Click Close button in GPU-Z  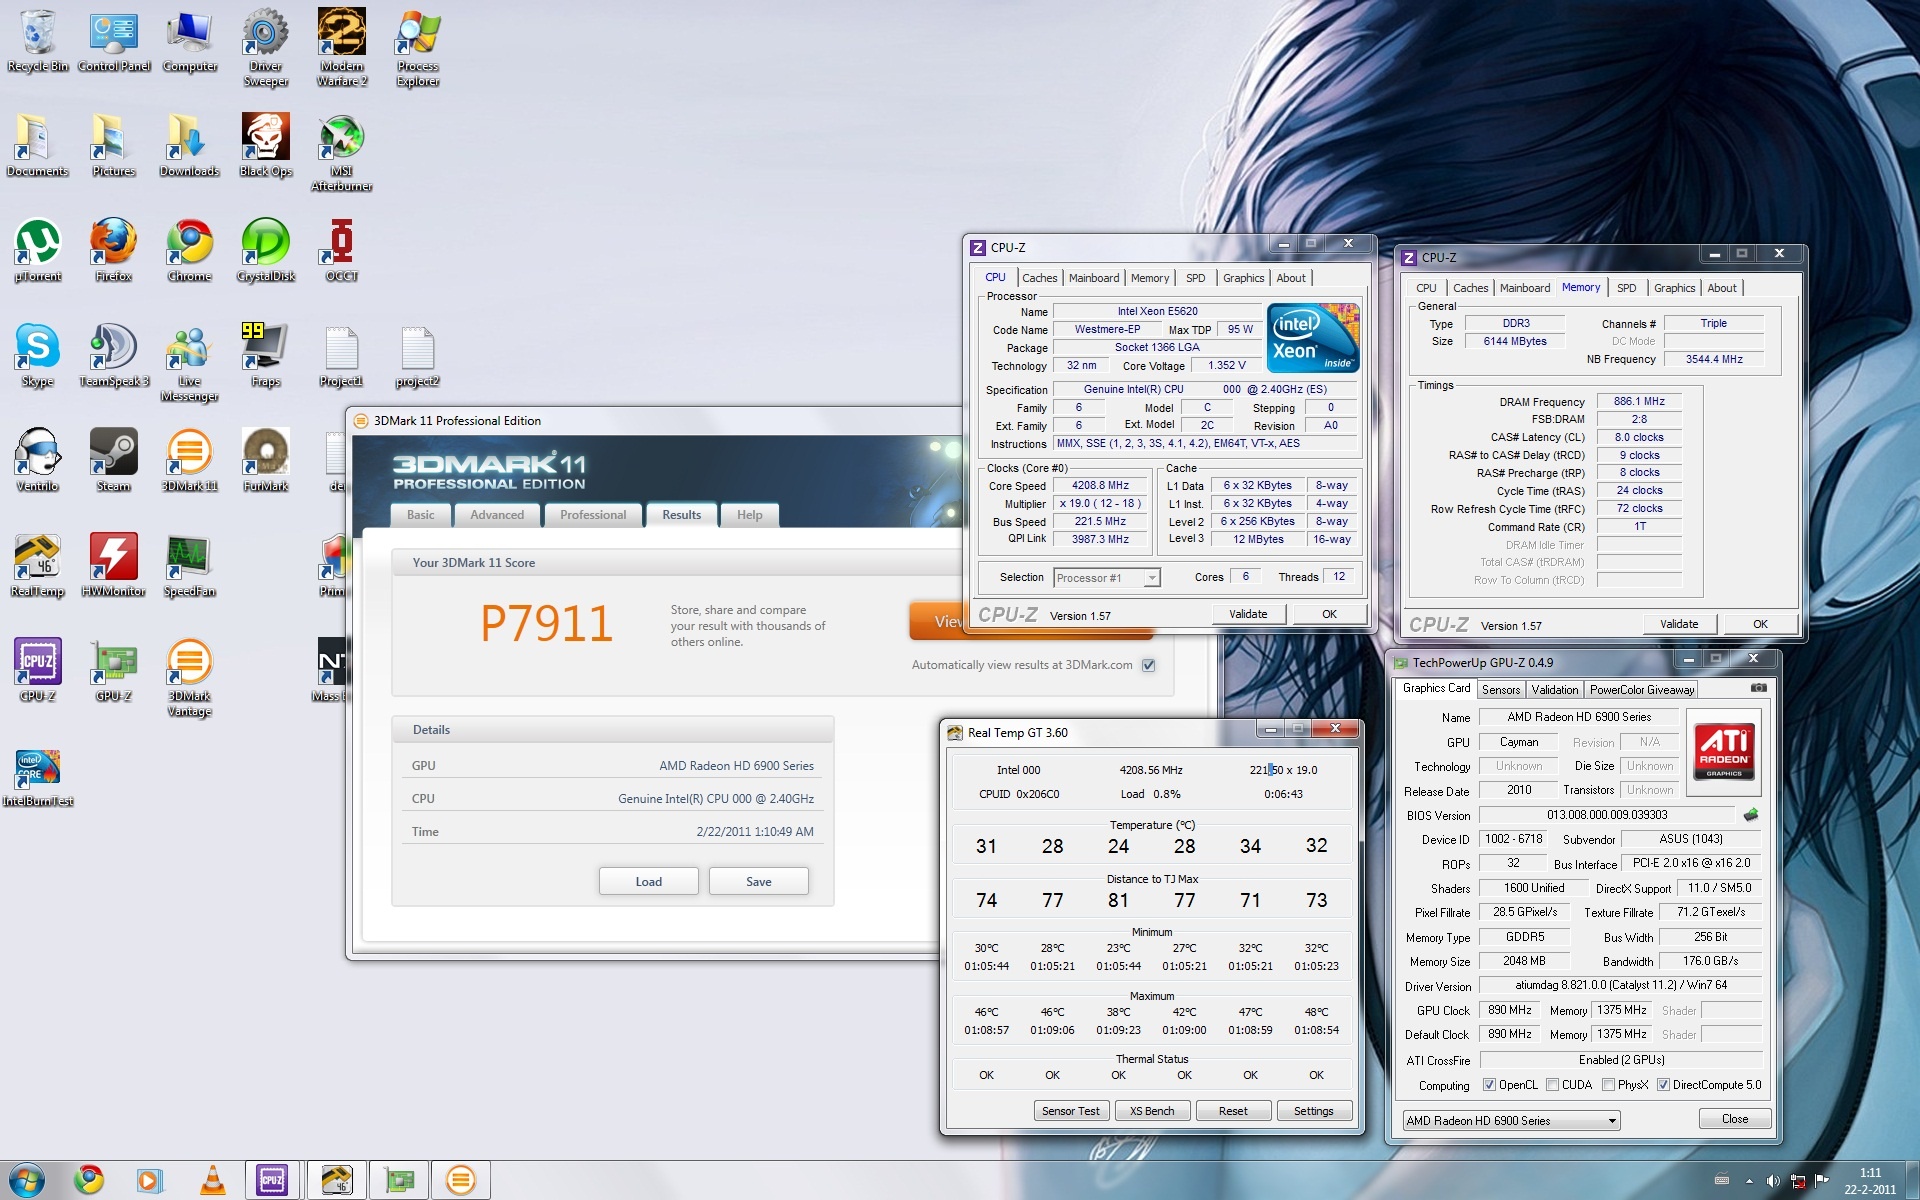coord(1735,1119)
